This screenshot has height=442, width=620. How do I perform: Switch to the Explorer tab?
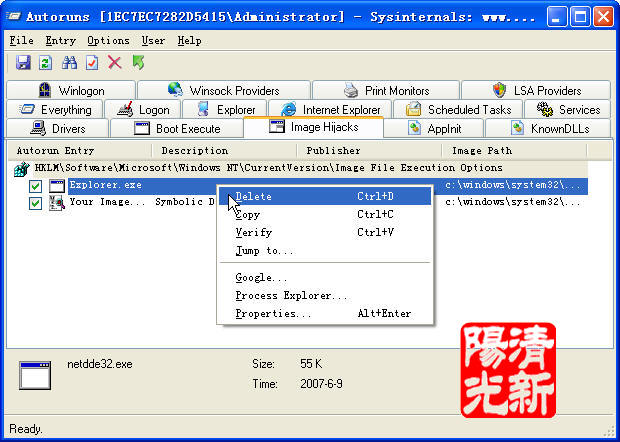(x=225, y=109)
